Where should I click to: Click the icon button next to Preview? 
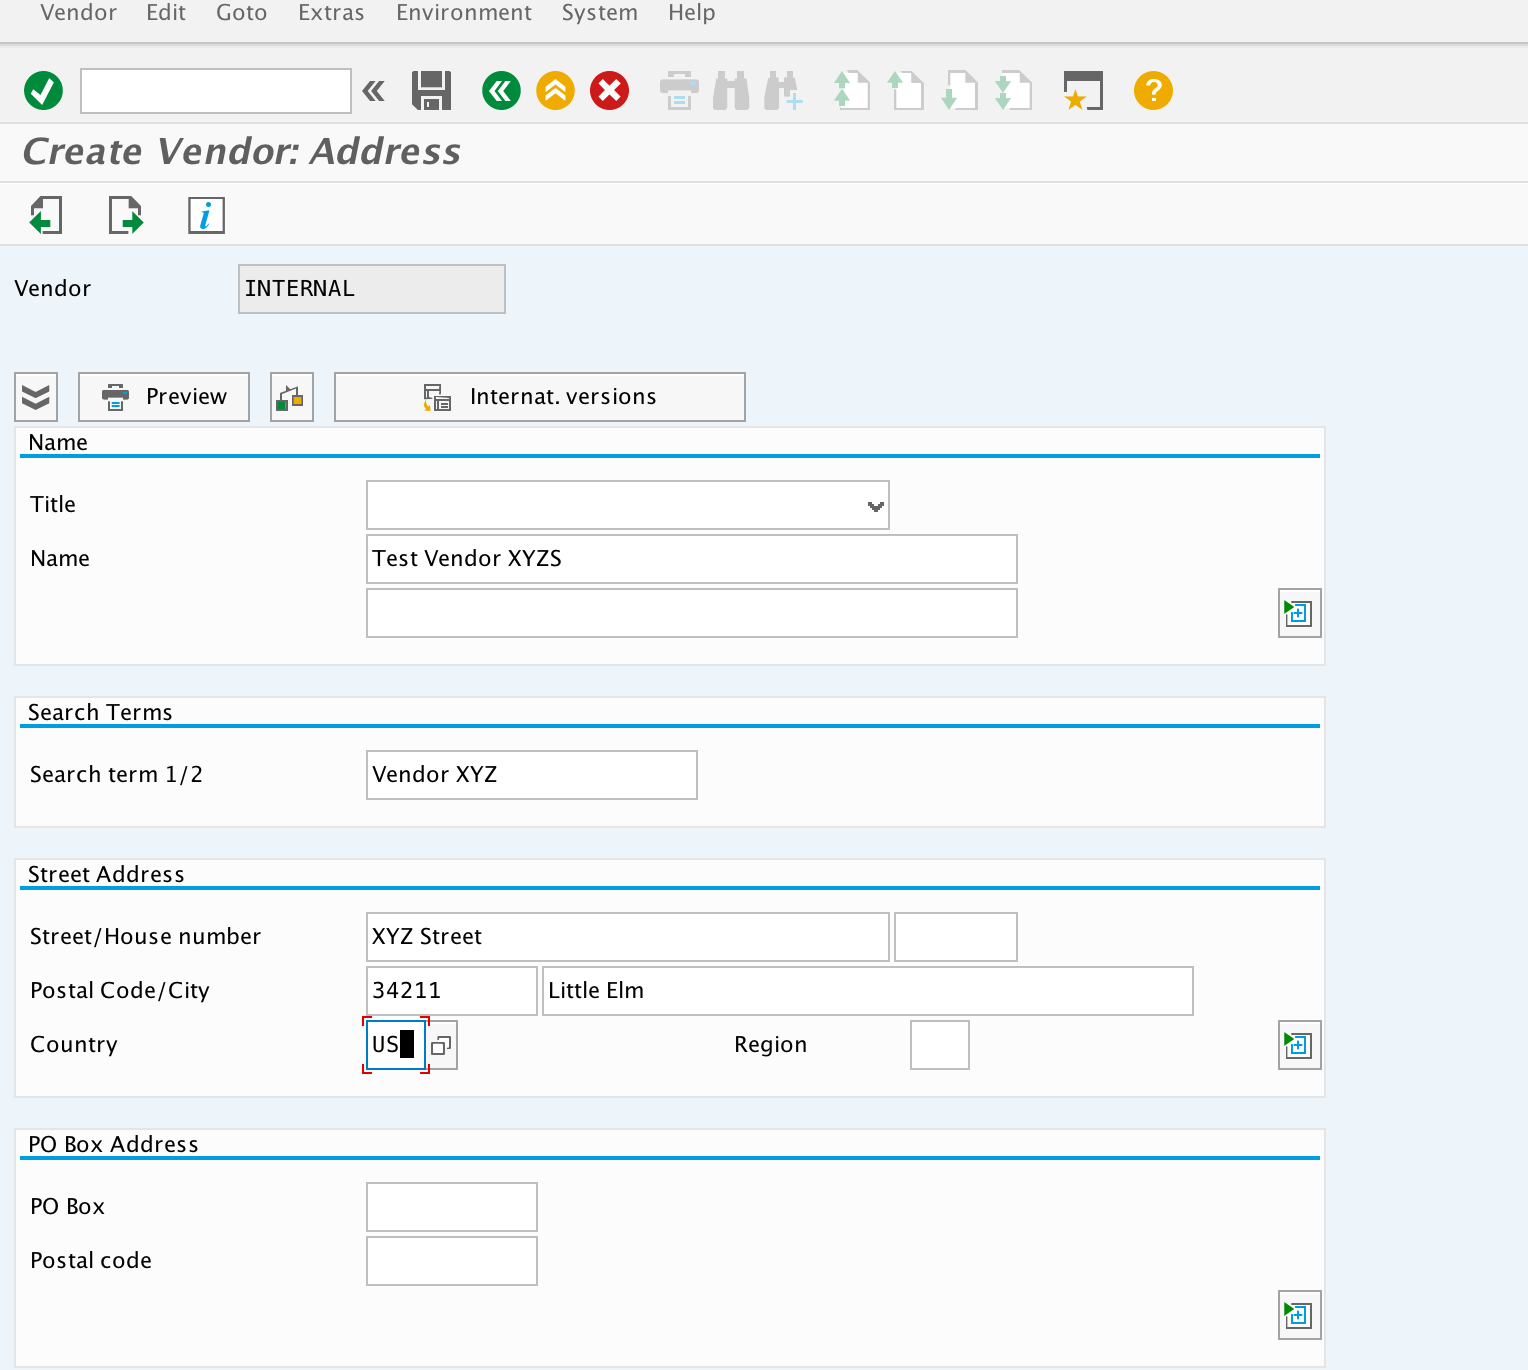click(292, 397)
